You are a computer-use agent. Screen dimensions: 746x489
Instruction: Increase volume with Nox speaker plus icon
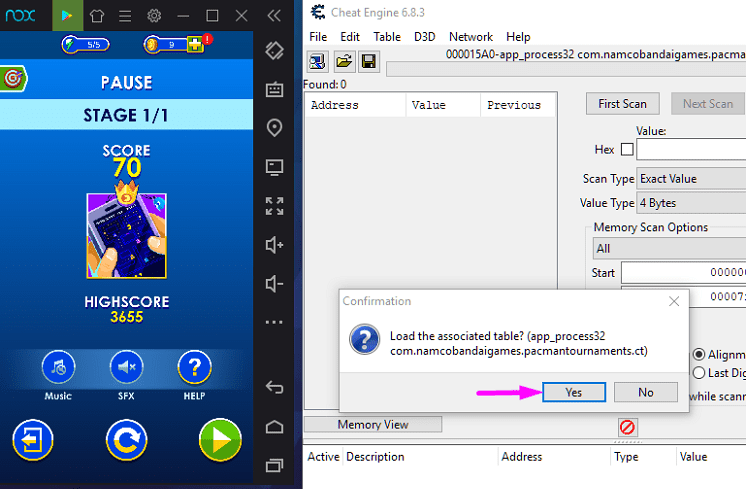tap(275, 245)
